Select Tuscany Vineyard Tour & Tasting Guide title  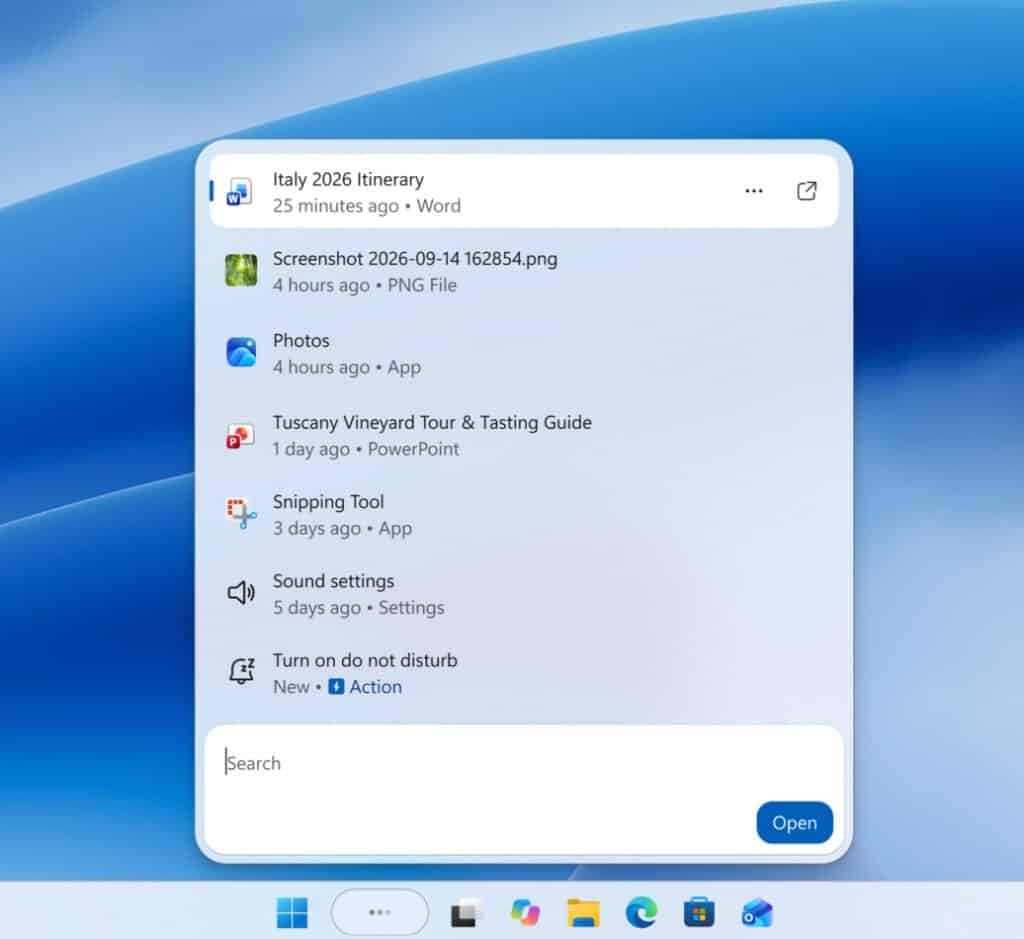(x=432, y=422)
